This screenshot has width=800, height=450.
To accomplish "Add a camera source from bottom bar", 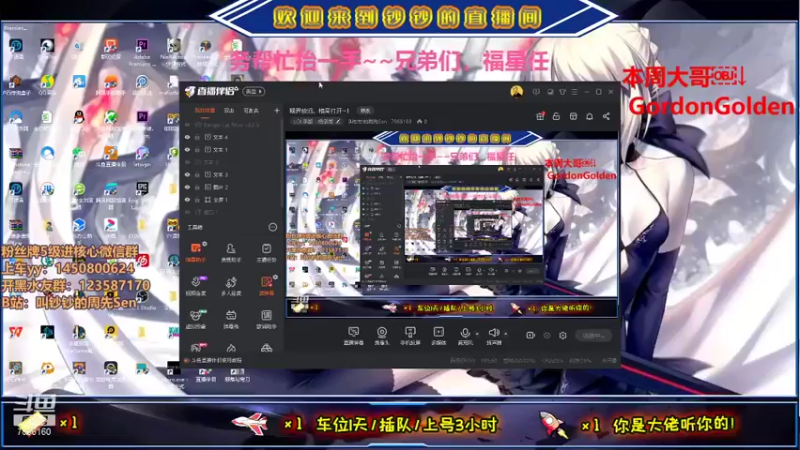I will pyautogui.click(x=382, y=336).
